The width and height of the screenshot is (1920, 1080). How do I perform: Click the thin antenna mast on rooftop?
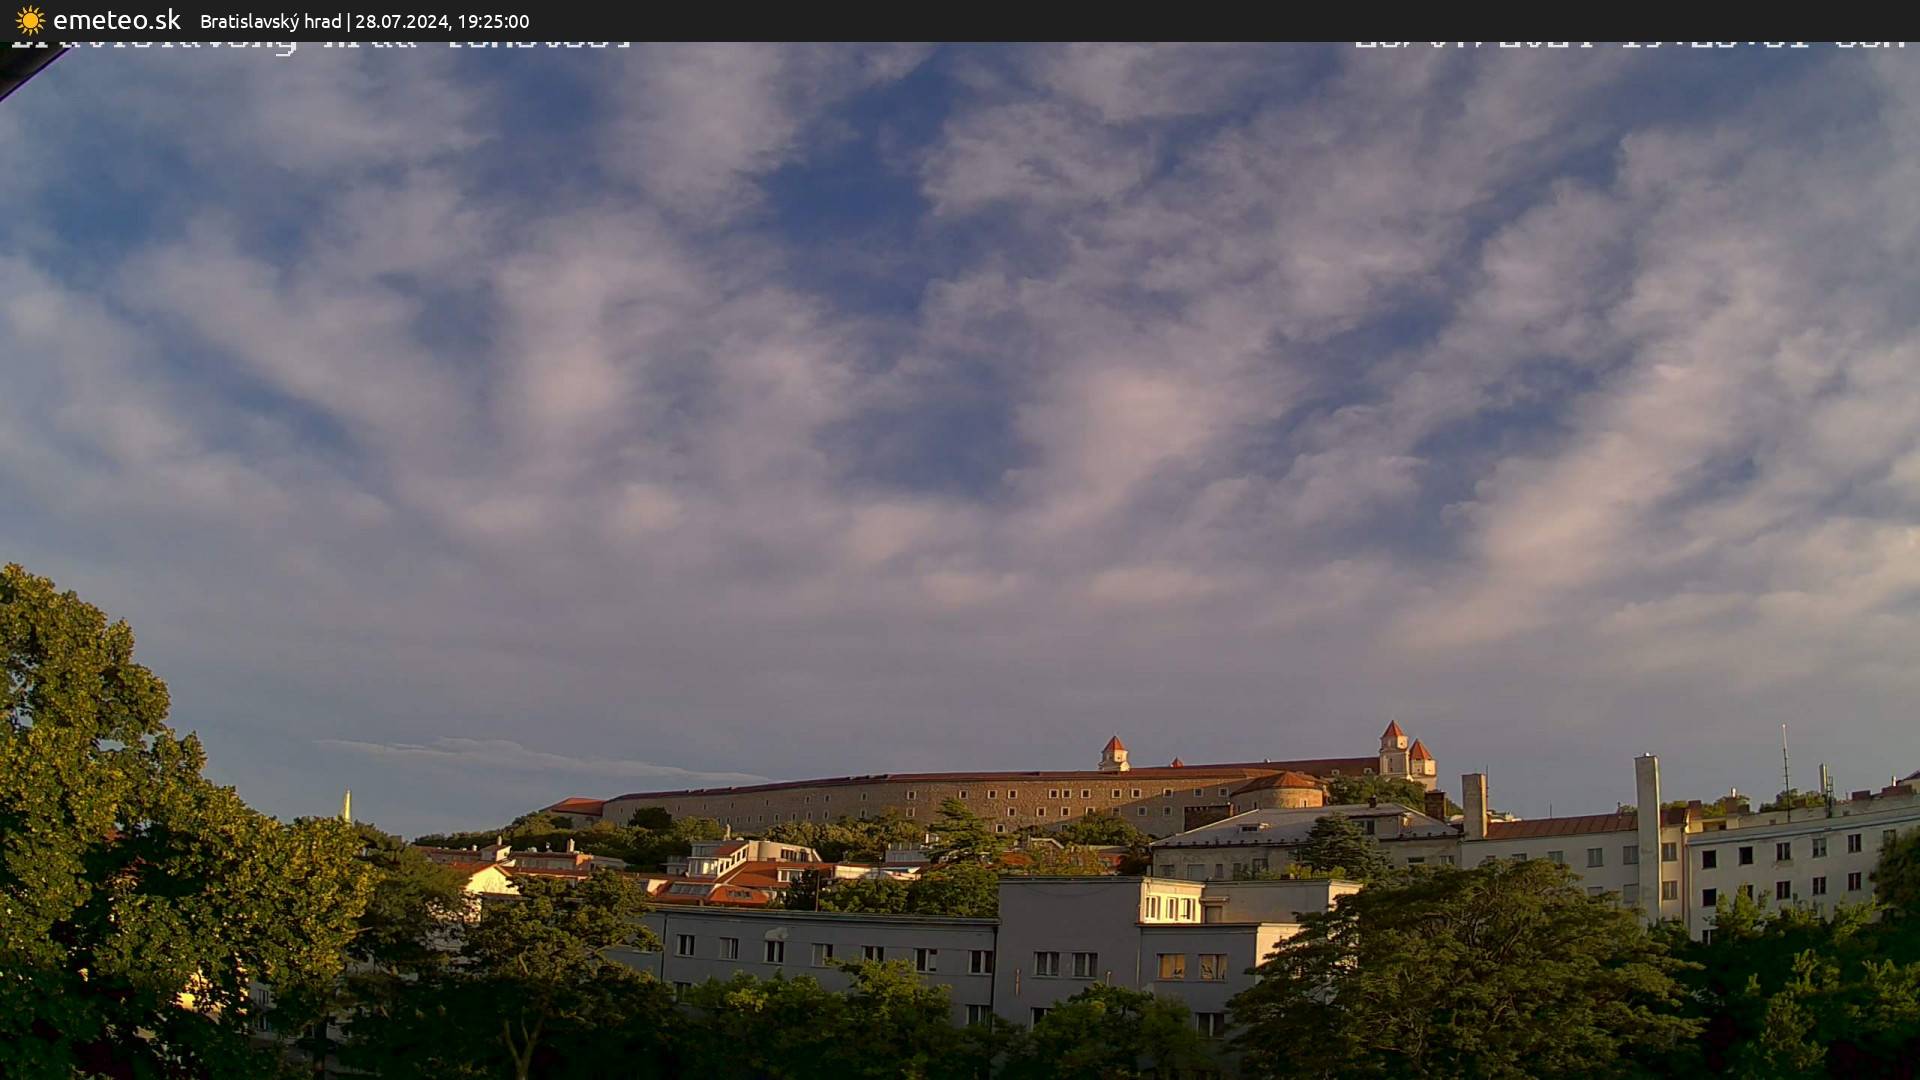coord(1785,770)
